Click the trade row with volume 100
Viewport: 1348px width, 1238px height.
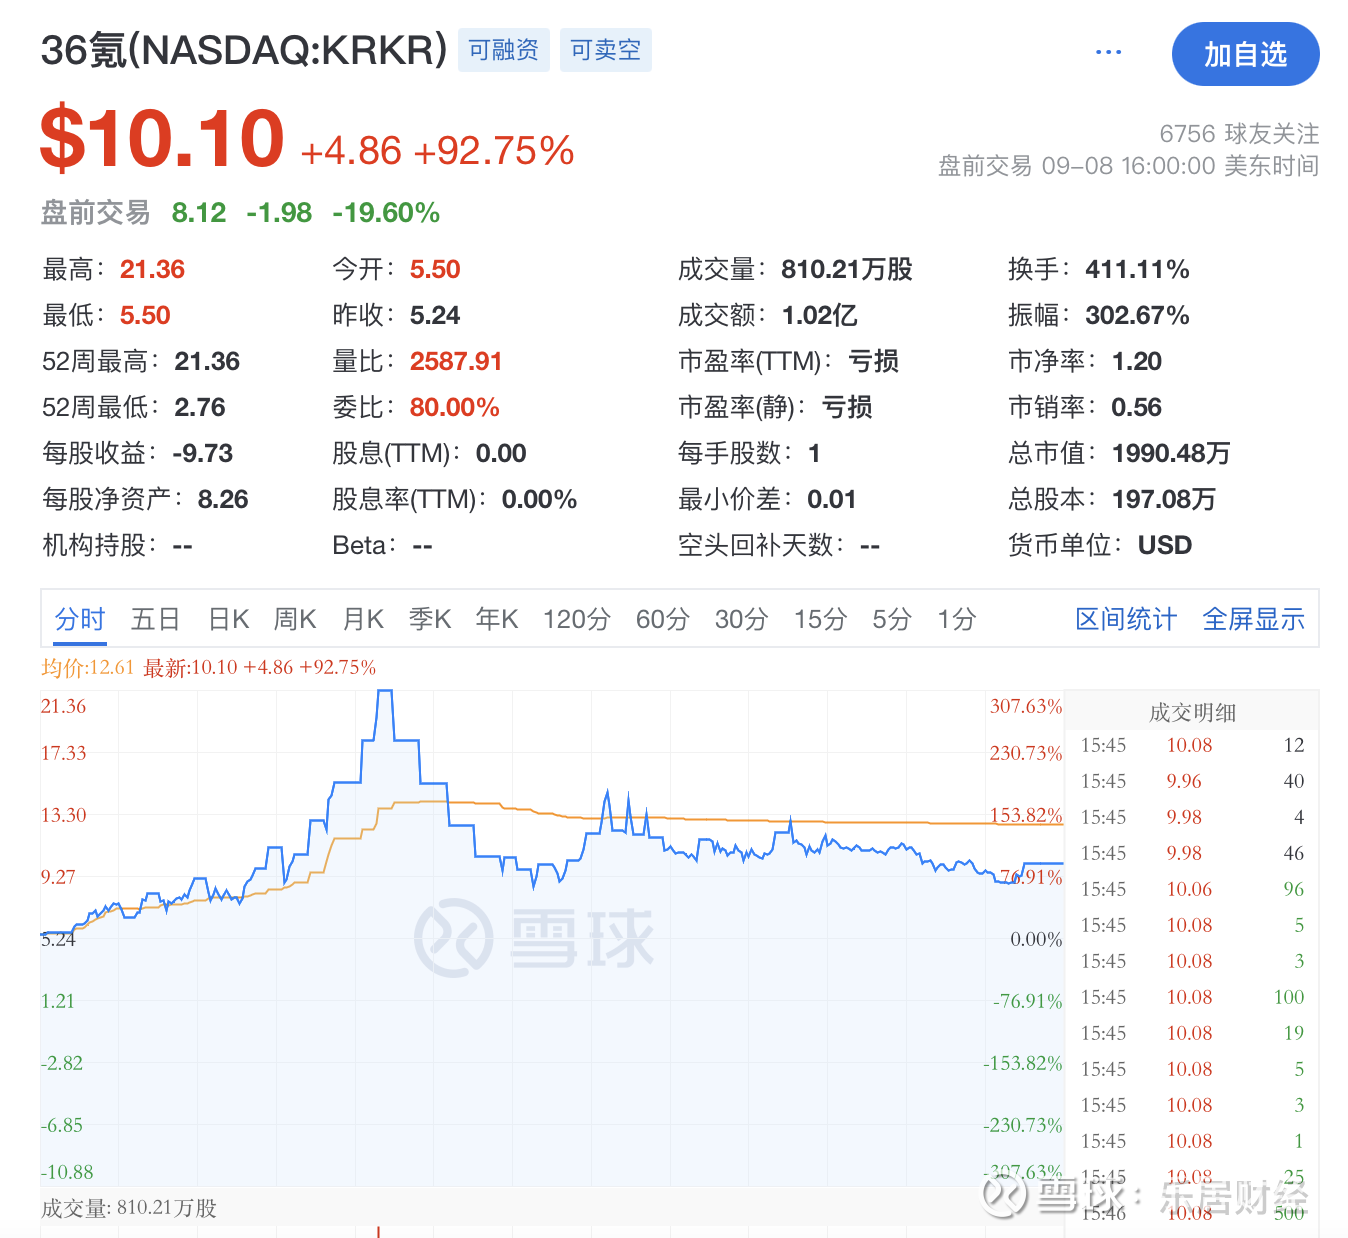(x=1192, y=997)
